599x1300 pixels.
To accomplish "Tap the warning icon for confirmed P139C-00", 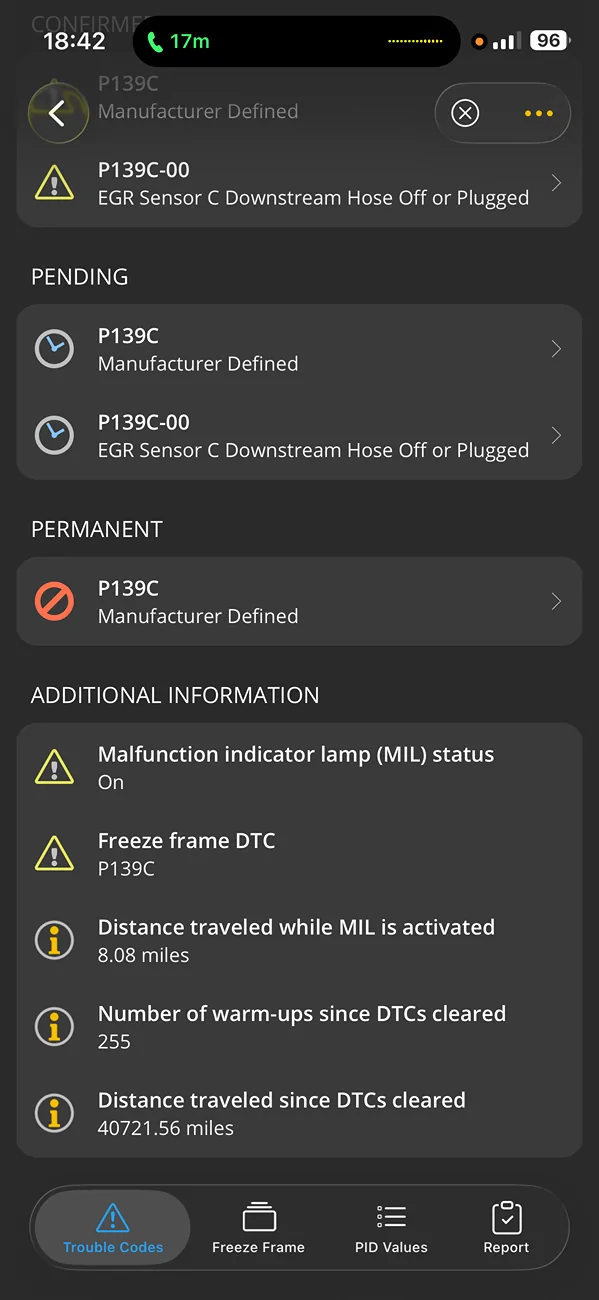I will click(x=54, y=183).
